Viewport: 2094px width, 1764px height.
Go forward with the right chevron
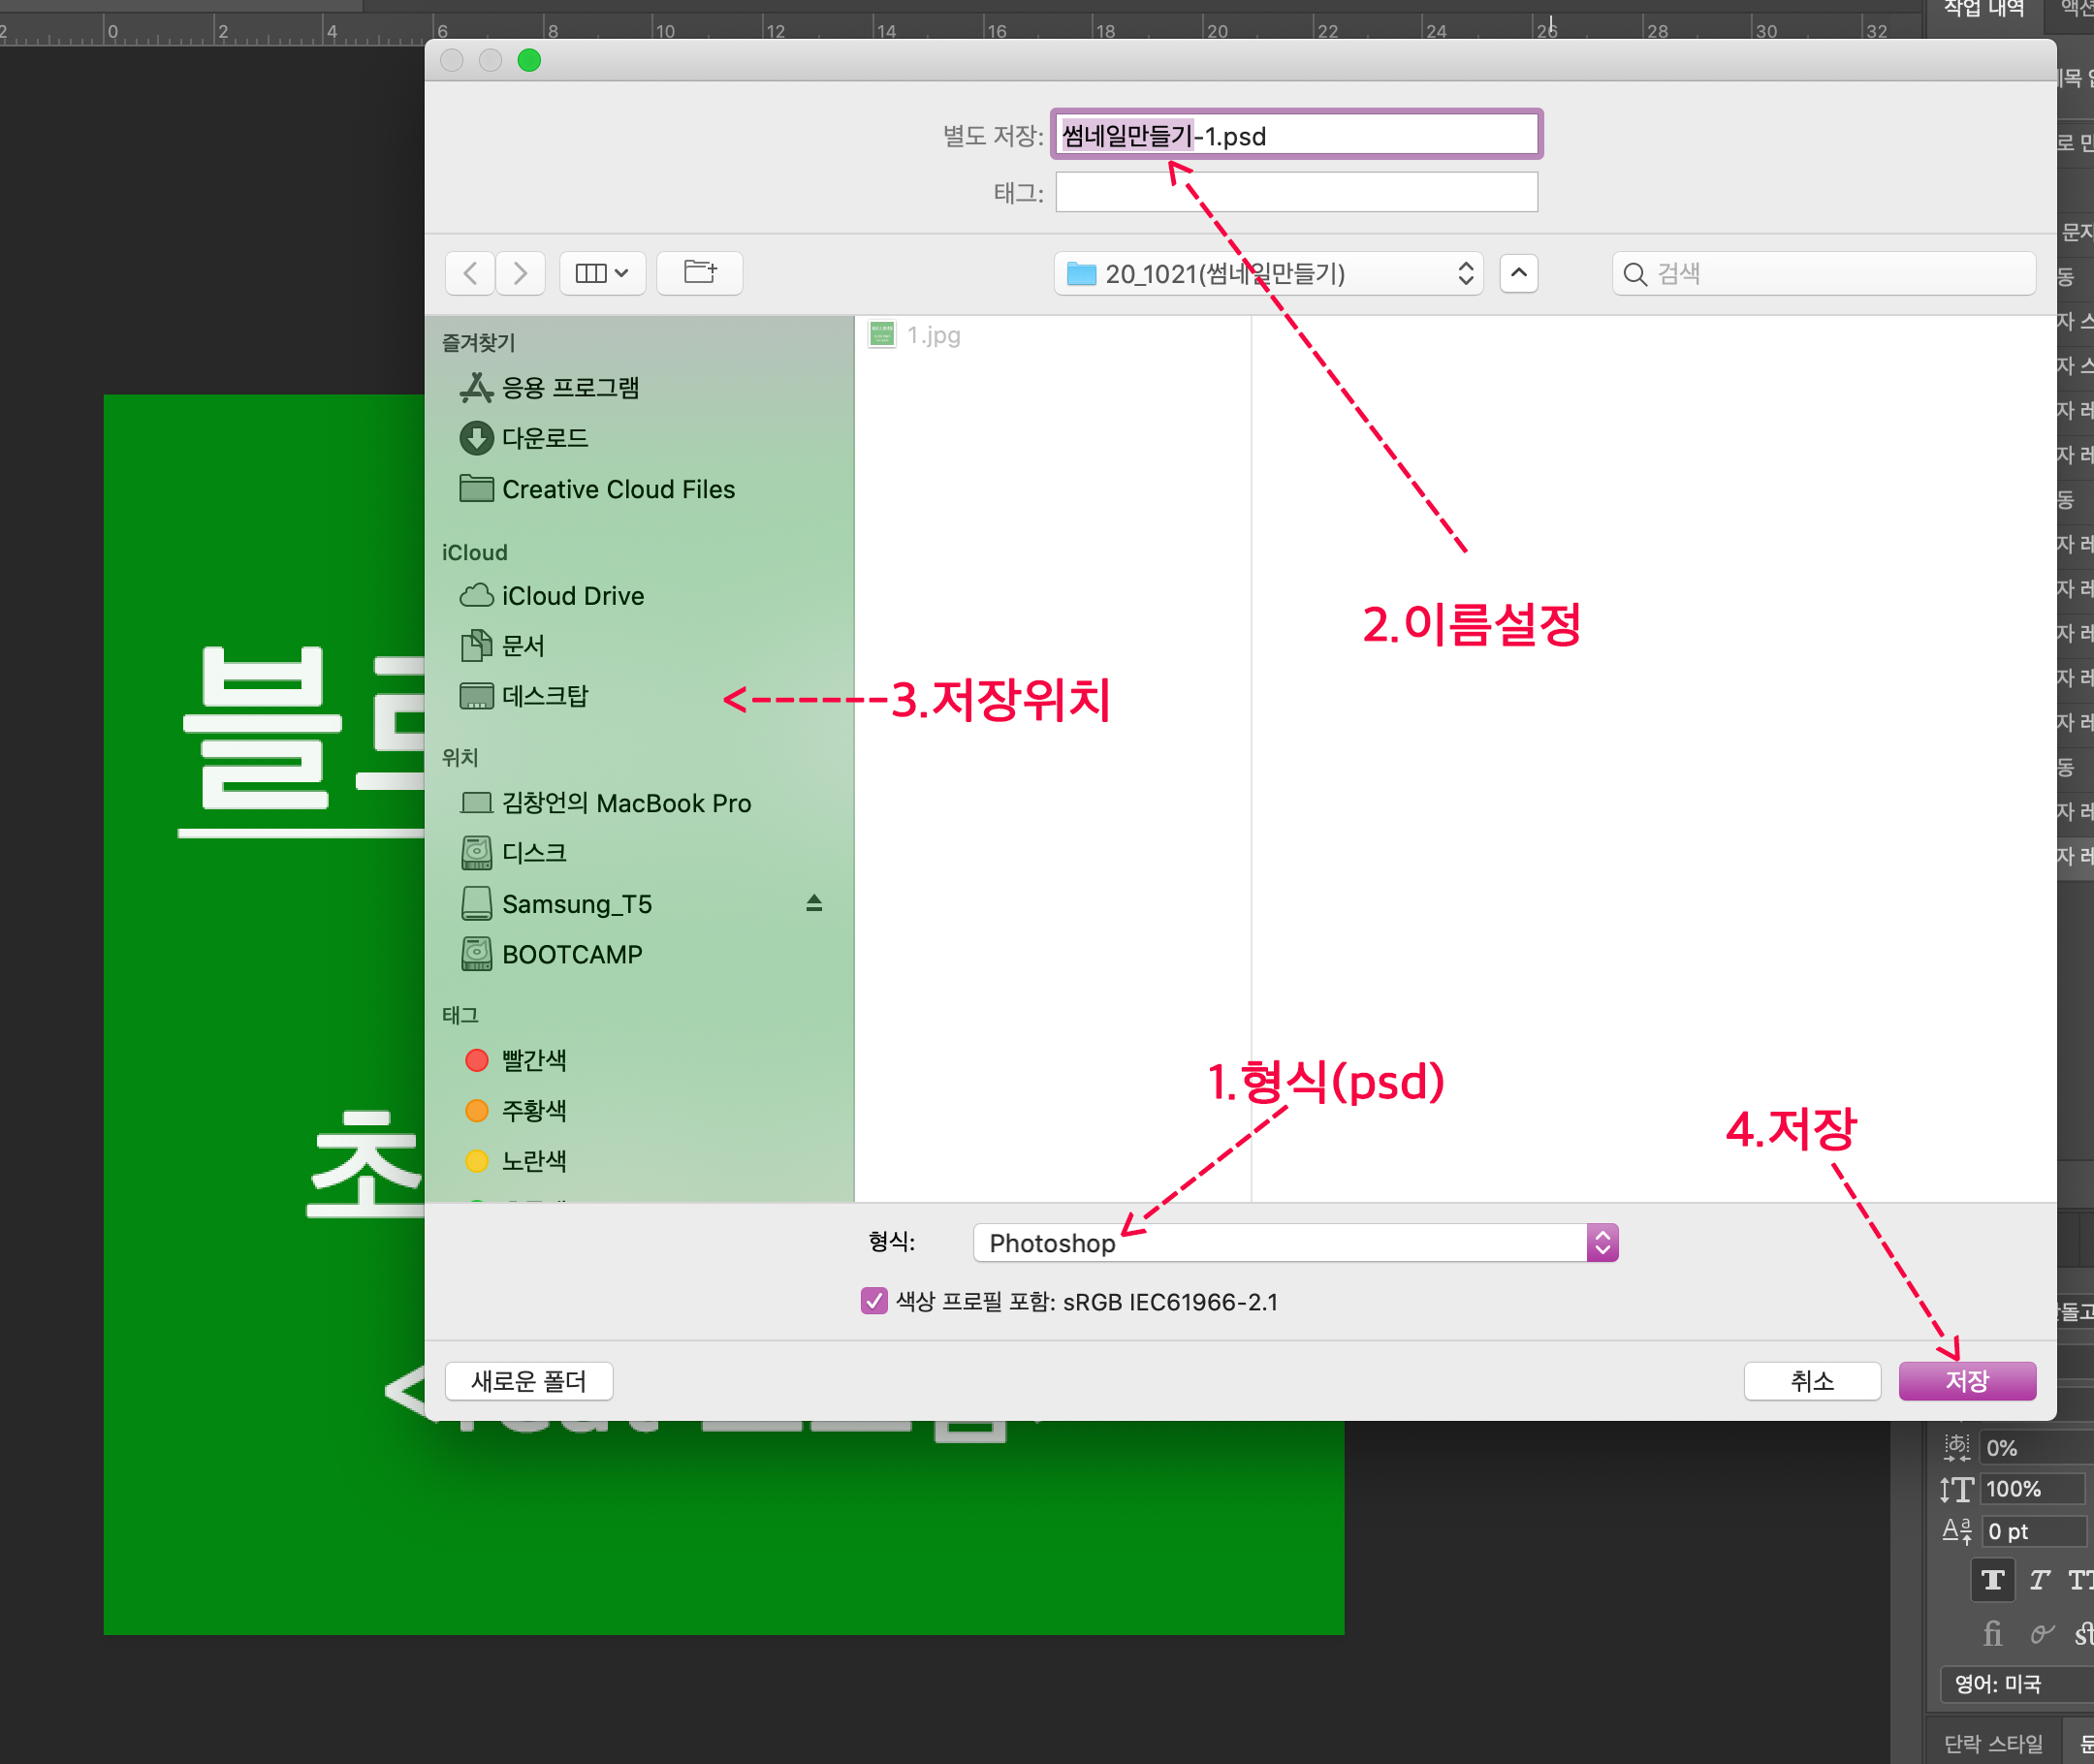(520, 273)
